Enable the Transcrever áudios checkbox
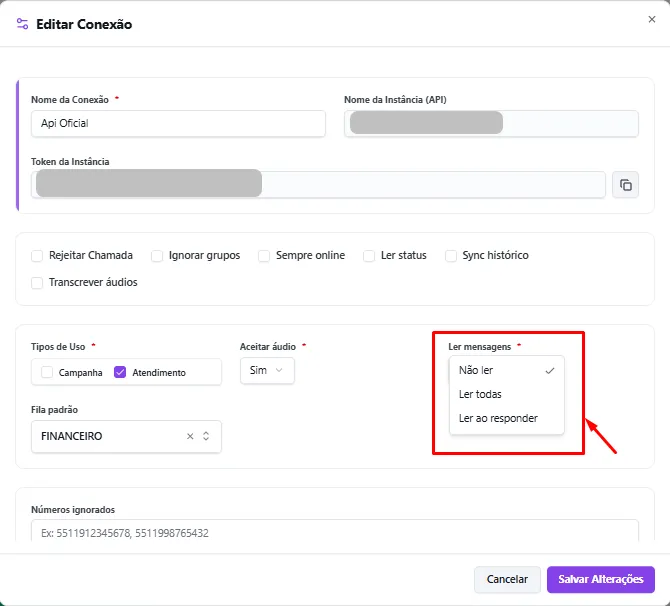This screenshot has width=670, height=606. tap(37, 282)
